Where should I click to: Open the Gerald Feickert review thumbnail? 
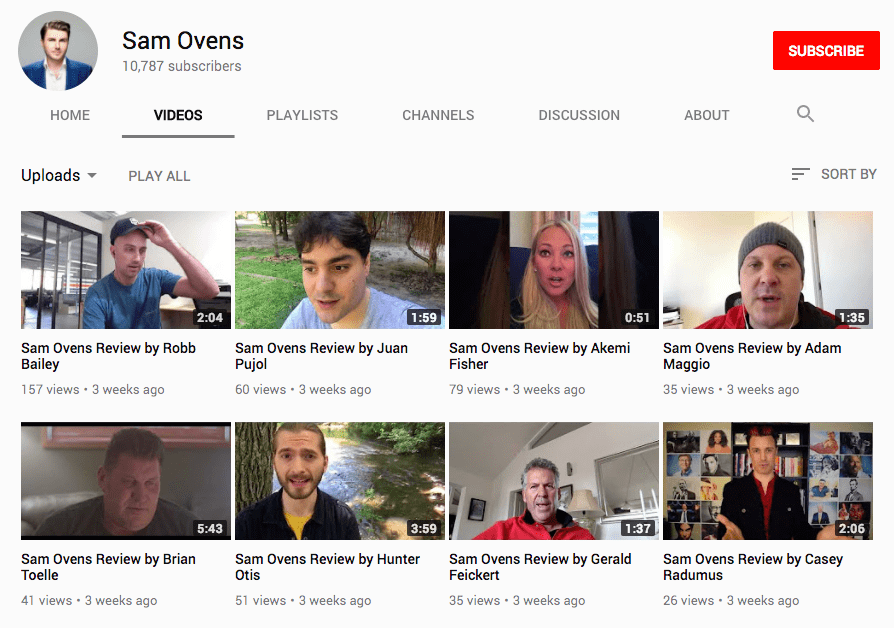554,481
